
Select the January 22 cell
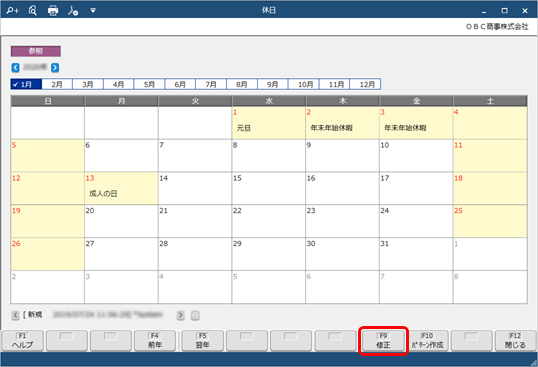[269, 221]
